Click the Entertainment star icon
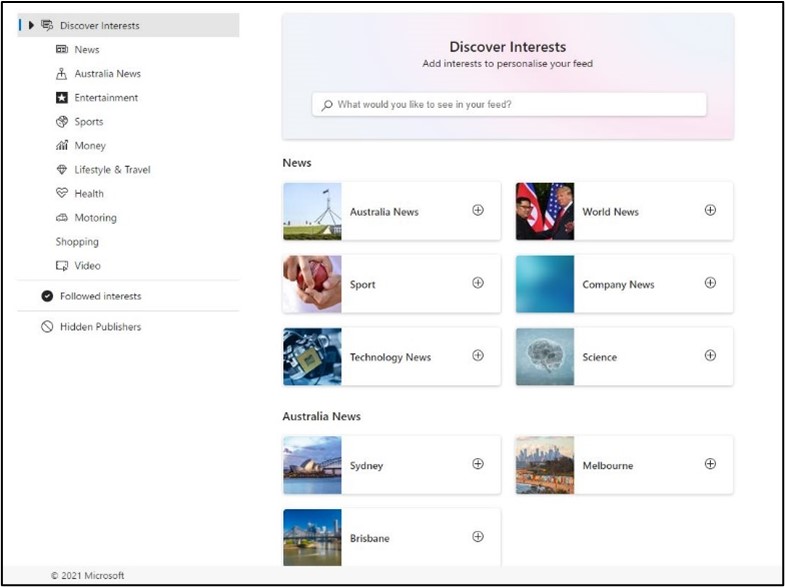This screenshot has width=785, height=587. click(x=62, y=98)
